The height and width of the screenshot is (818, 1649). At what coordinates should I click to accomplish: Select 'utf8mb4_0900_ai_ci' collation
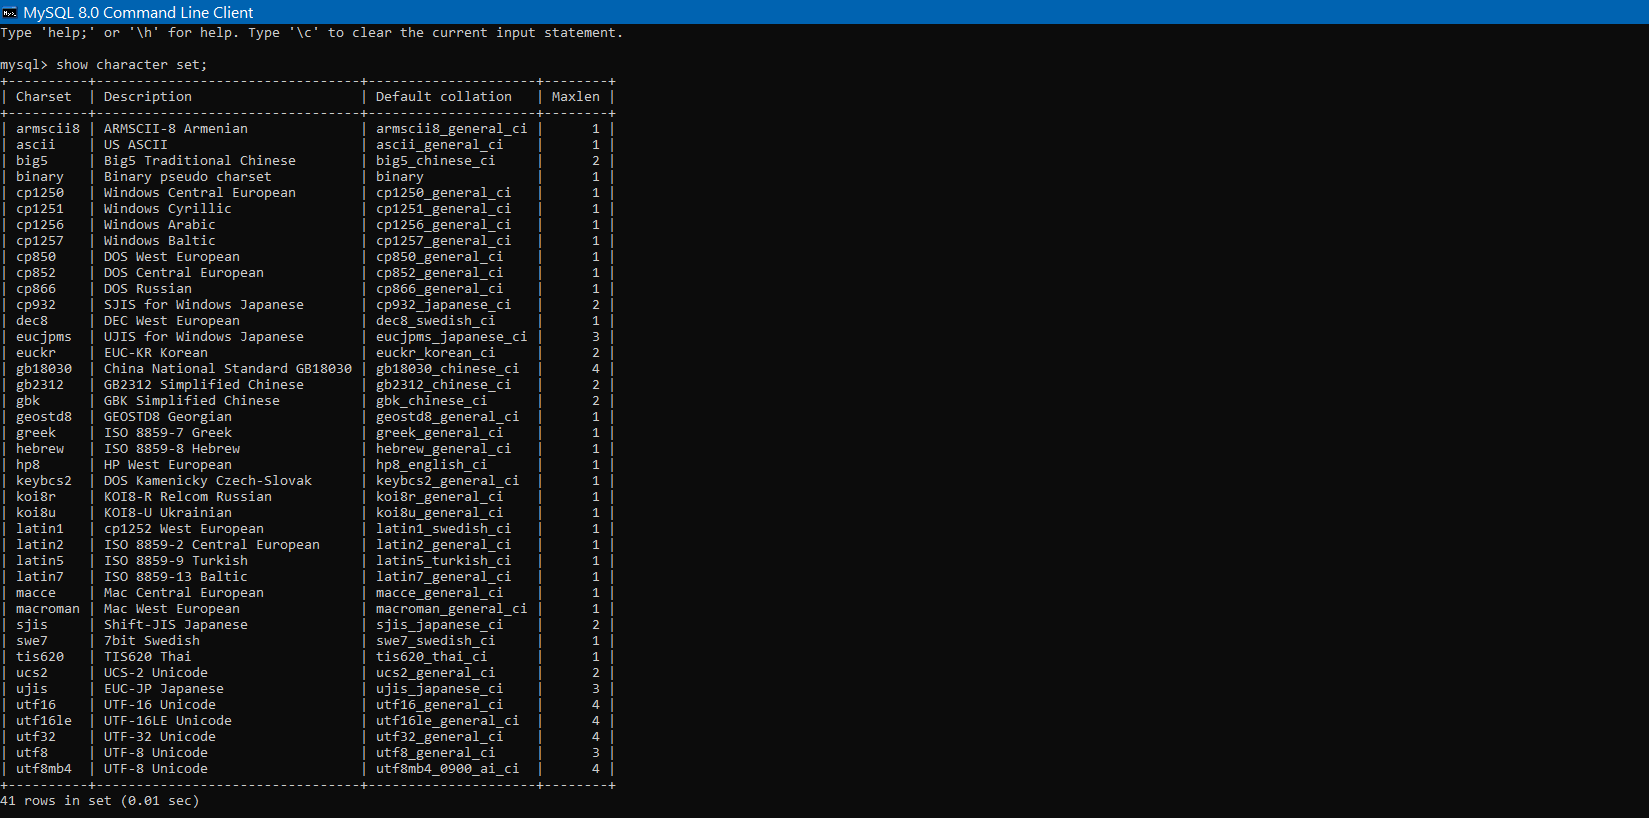point(448,769)
